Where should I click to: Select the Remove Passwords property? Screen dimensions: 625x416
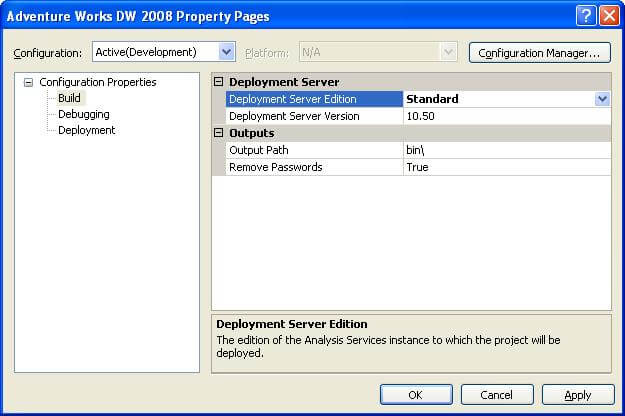pos(314,167)
